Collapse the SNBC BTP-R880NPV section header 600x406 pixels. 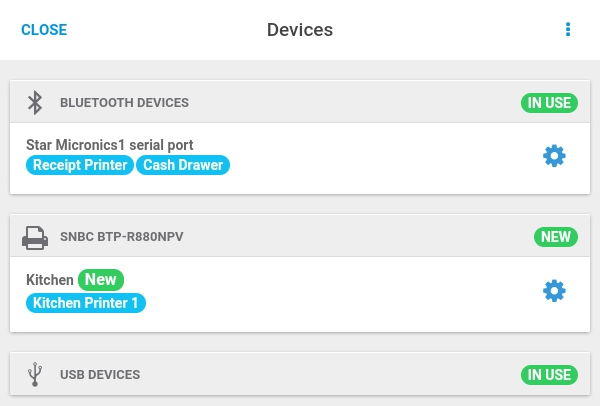(300, 236)
